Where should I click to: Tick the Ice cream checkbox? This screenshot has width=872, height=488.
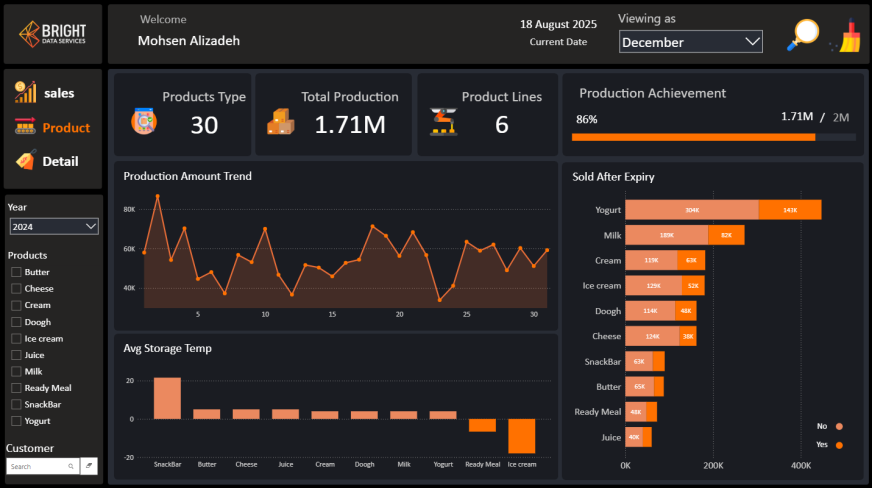tap(16, 338)
